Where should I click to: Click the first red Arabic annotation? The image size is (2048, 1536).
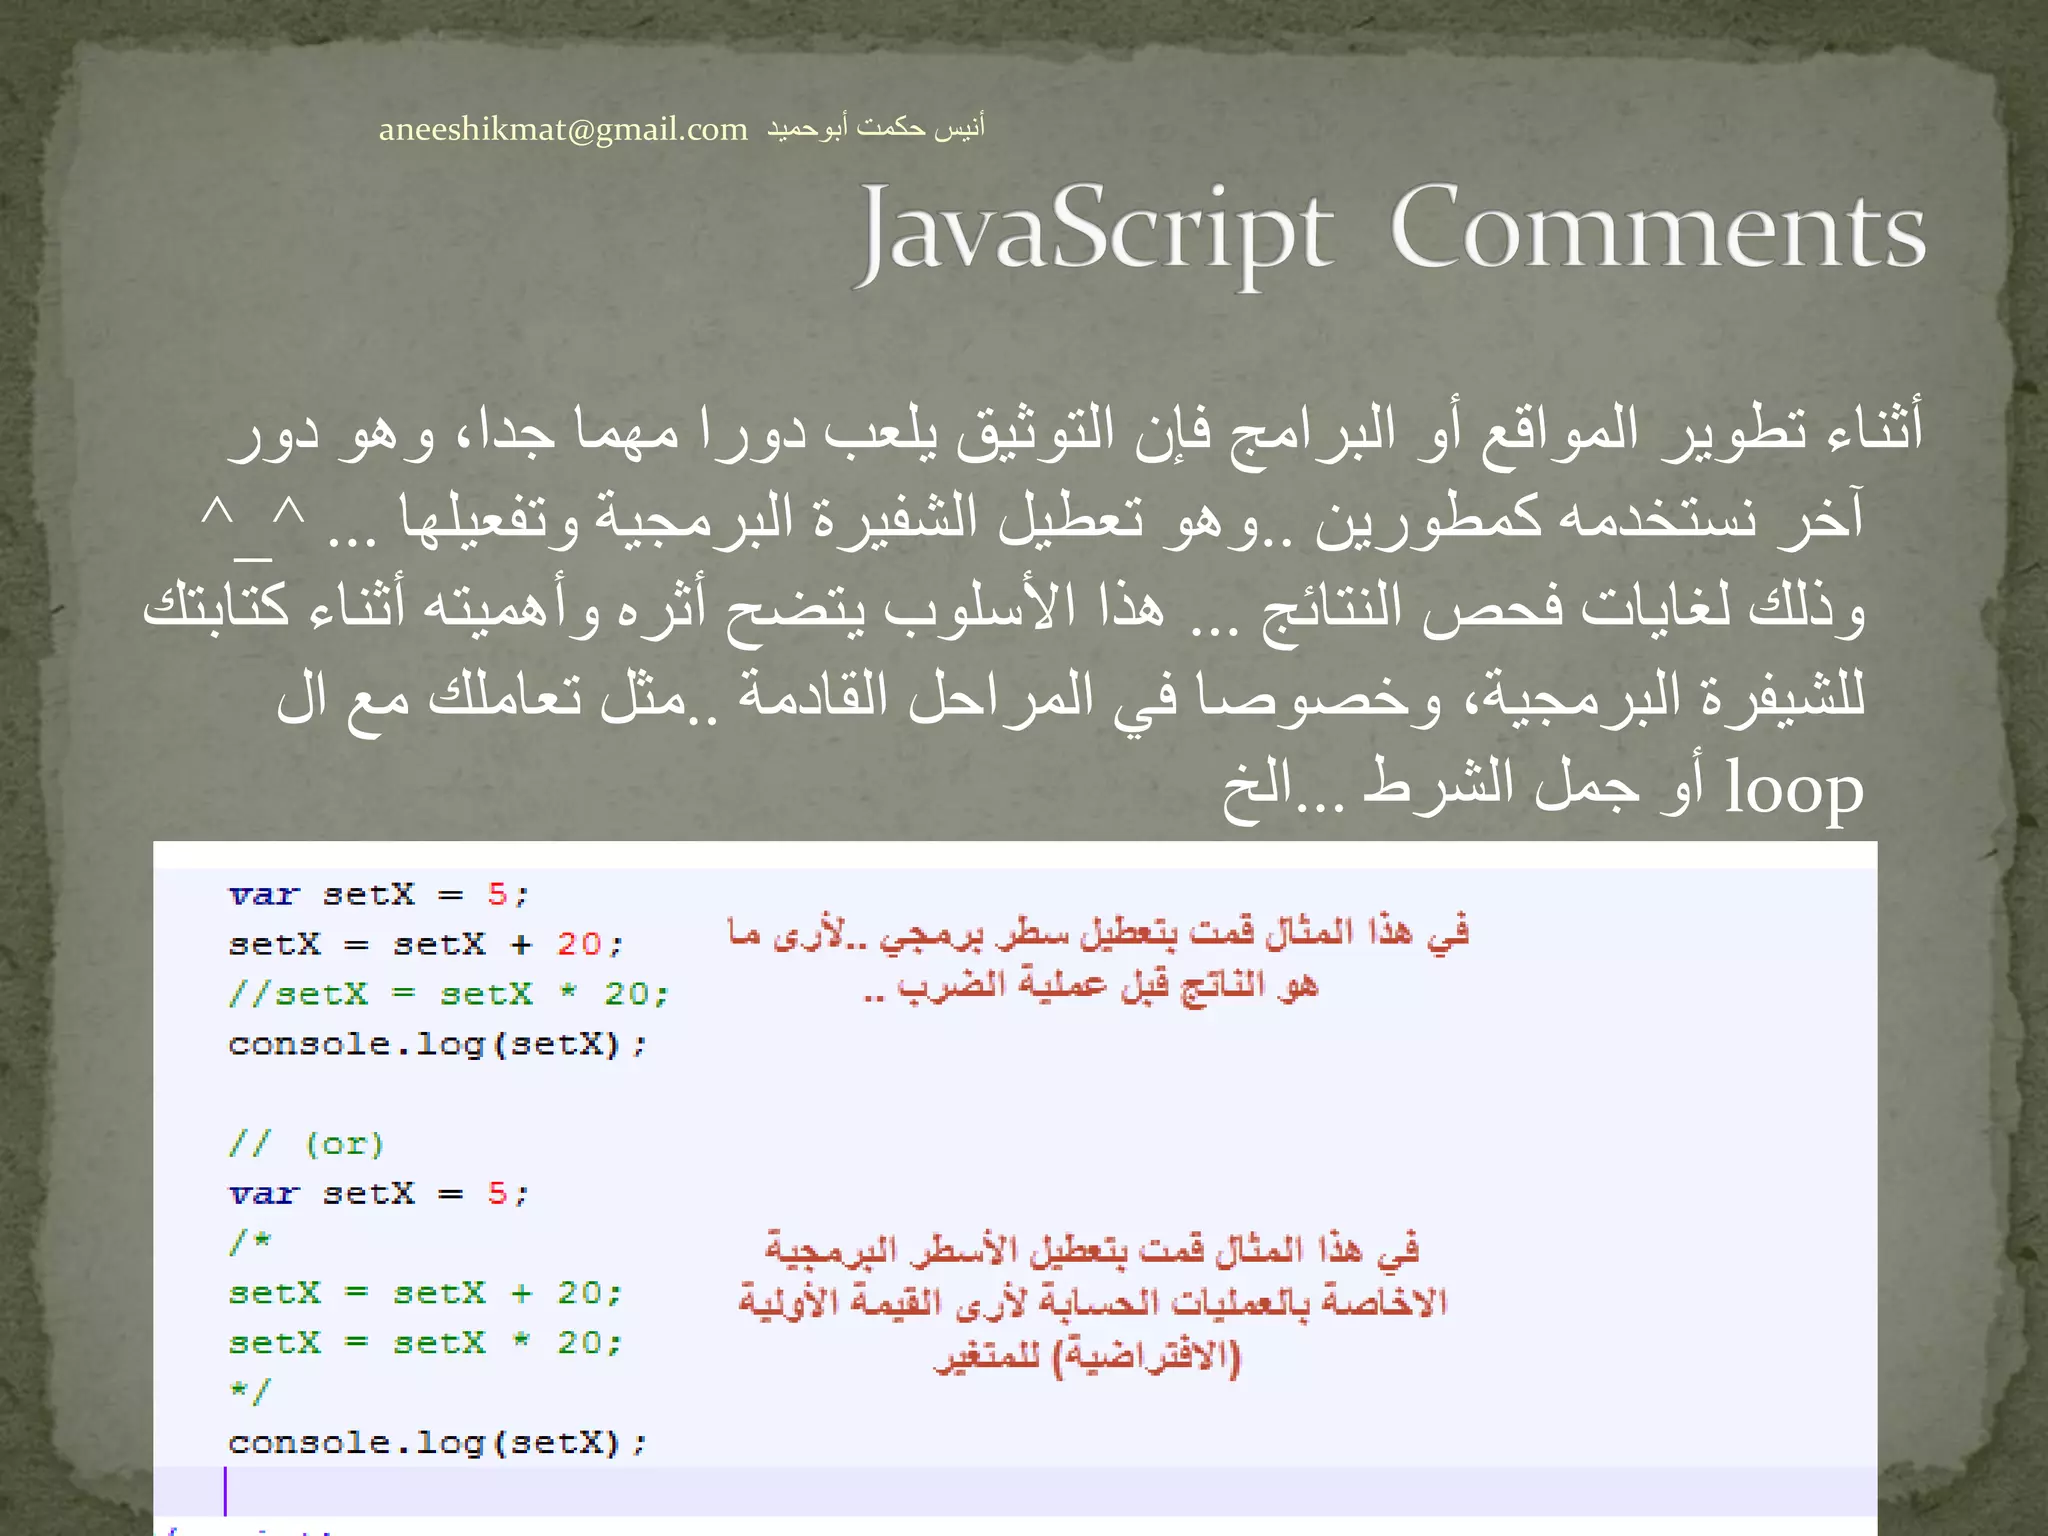coord(1098,958)
